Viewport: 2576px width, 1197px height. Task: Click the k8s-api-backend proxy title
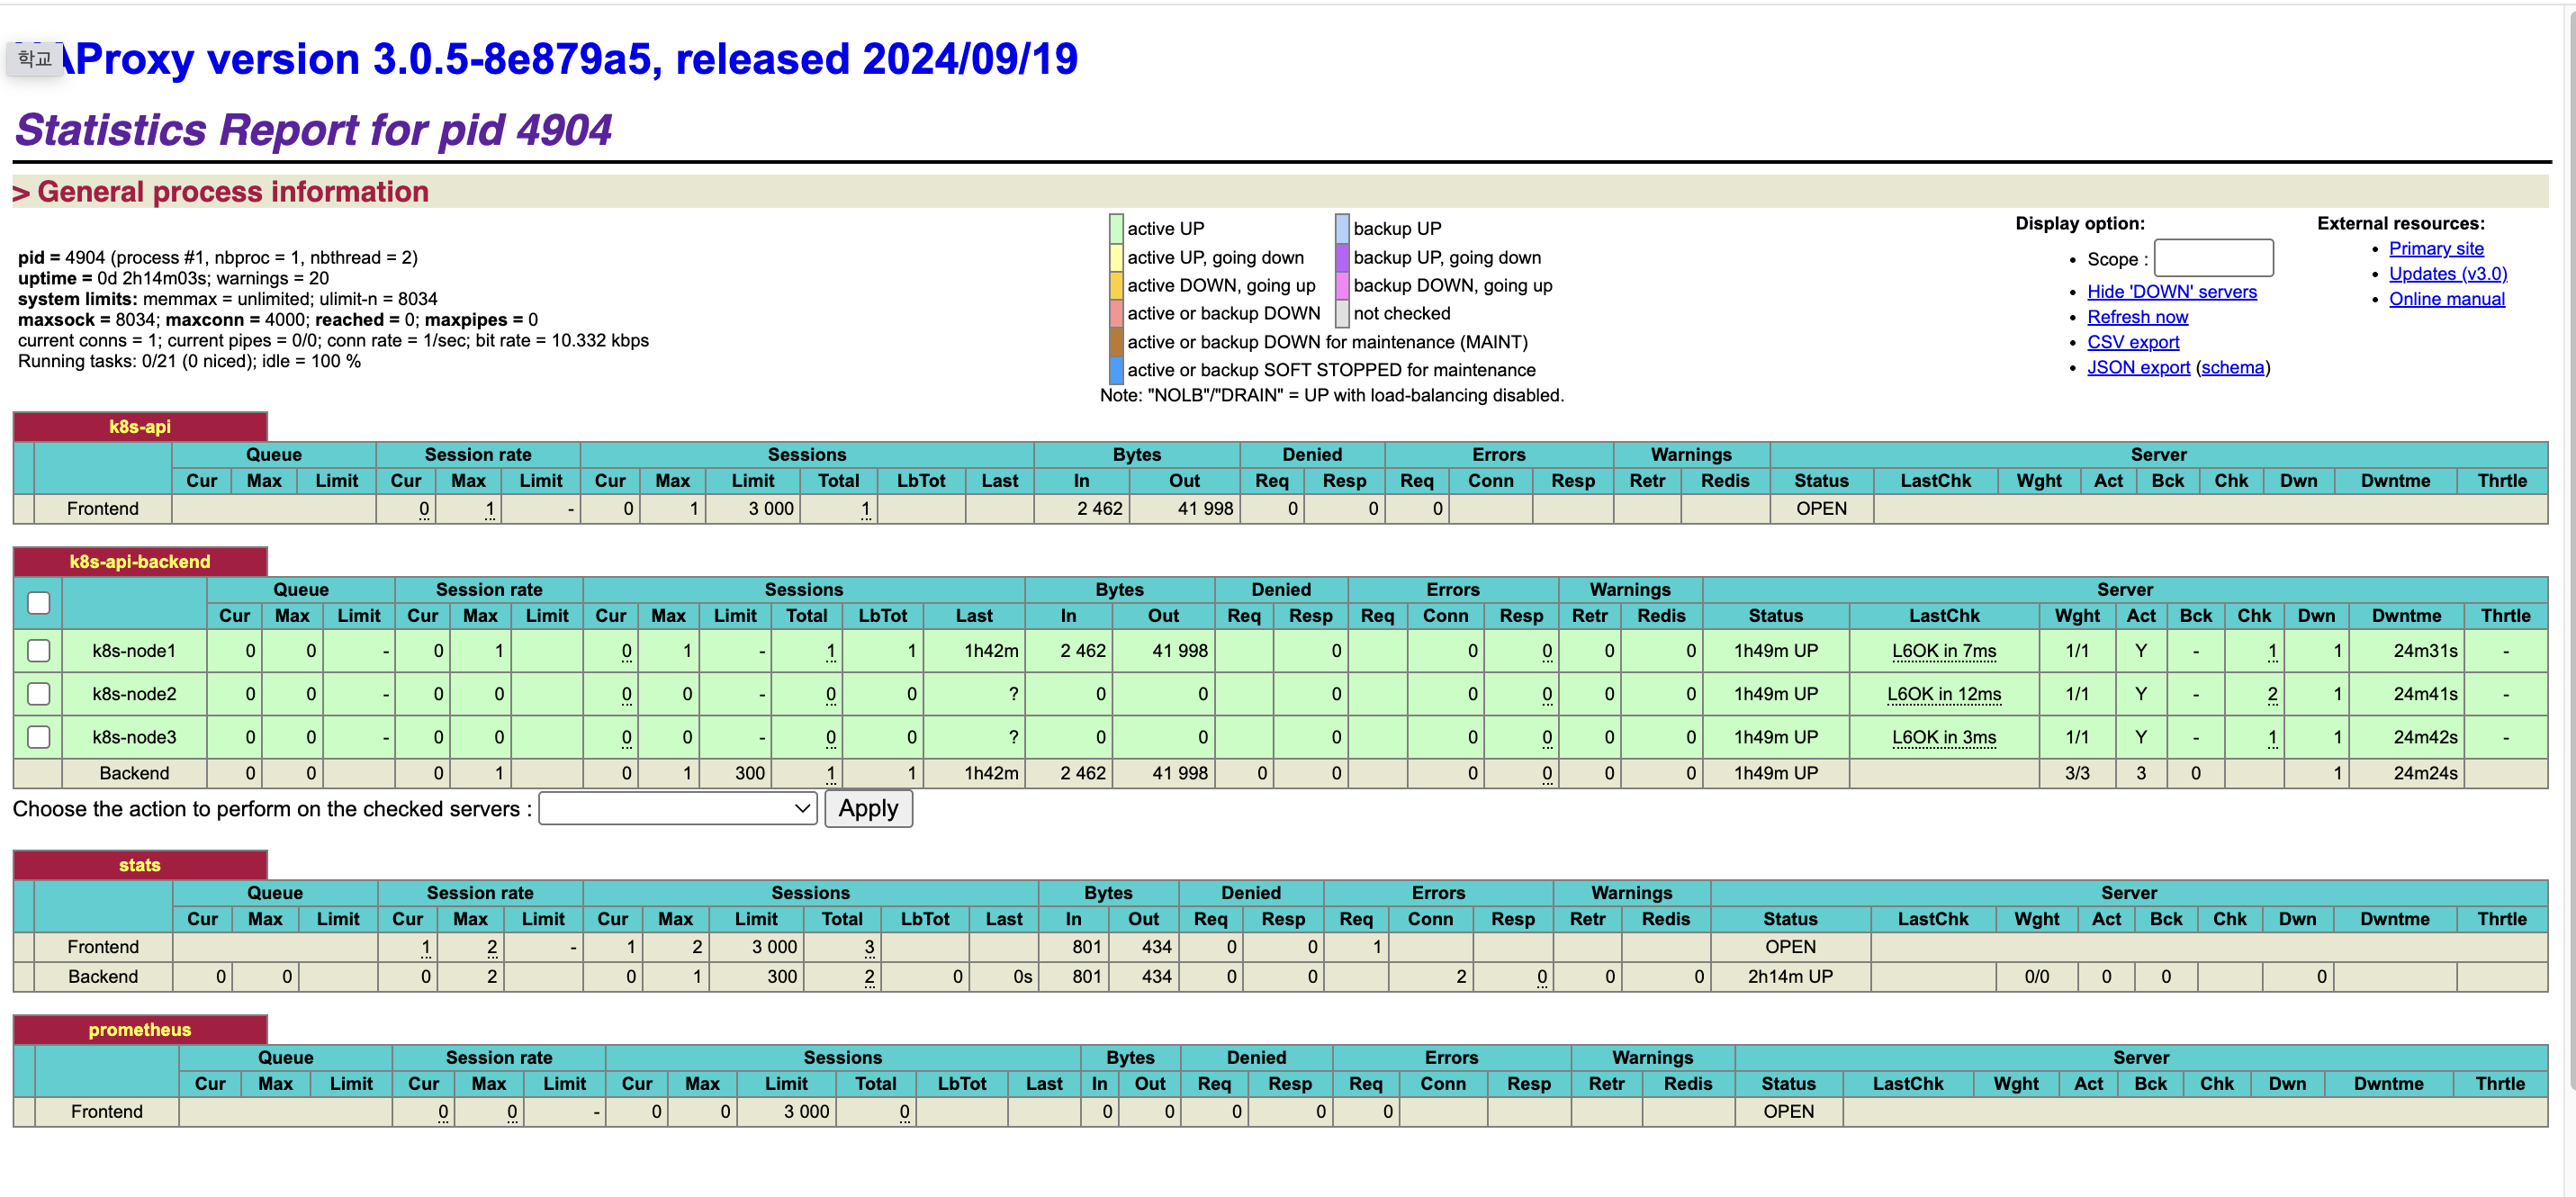(140, 561)
